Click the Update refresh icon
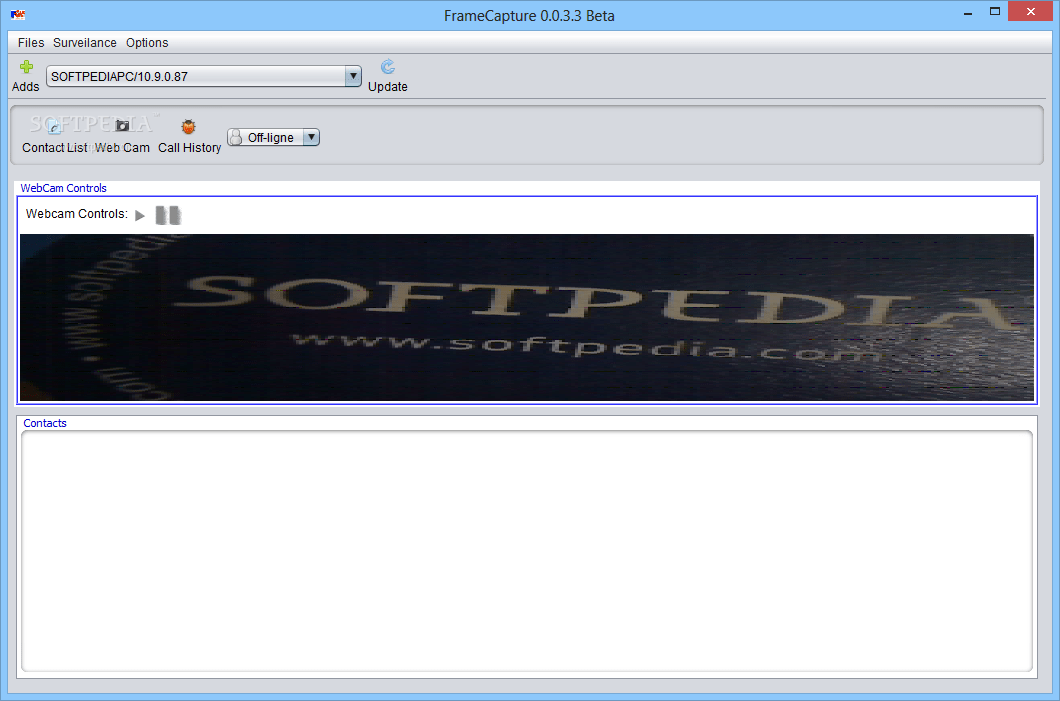 point(387,67)
